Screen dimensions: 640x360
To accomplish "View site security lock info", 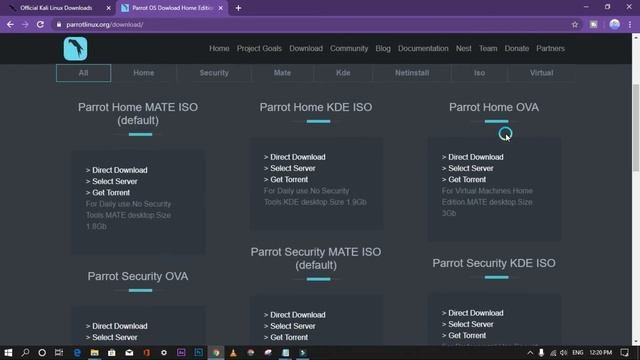I will point(59,24).
